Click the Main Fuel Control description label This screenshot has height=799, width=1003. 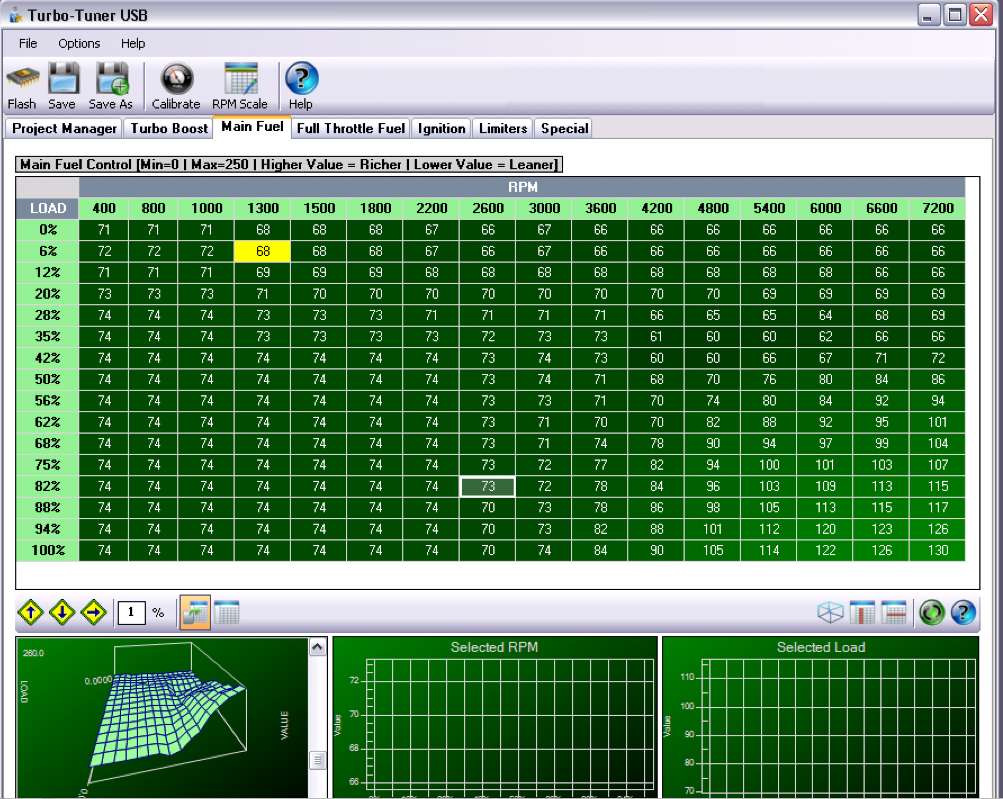tap(289, 164)
